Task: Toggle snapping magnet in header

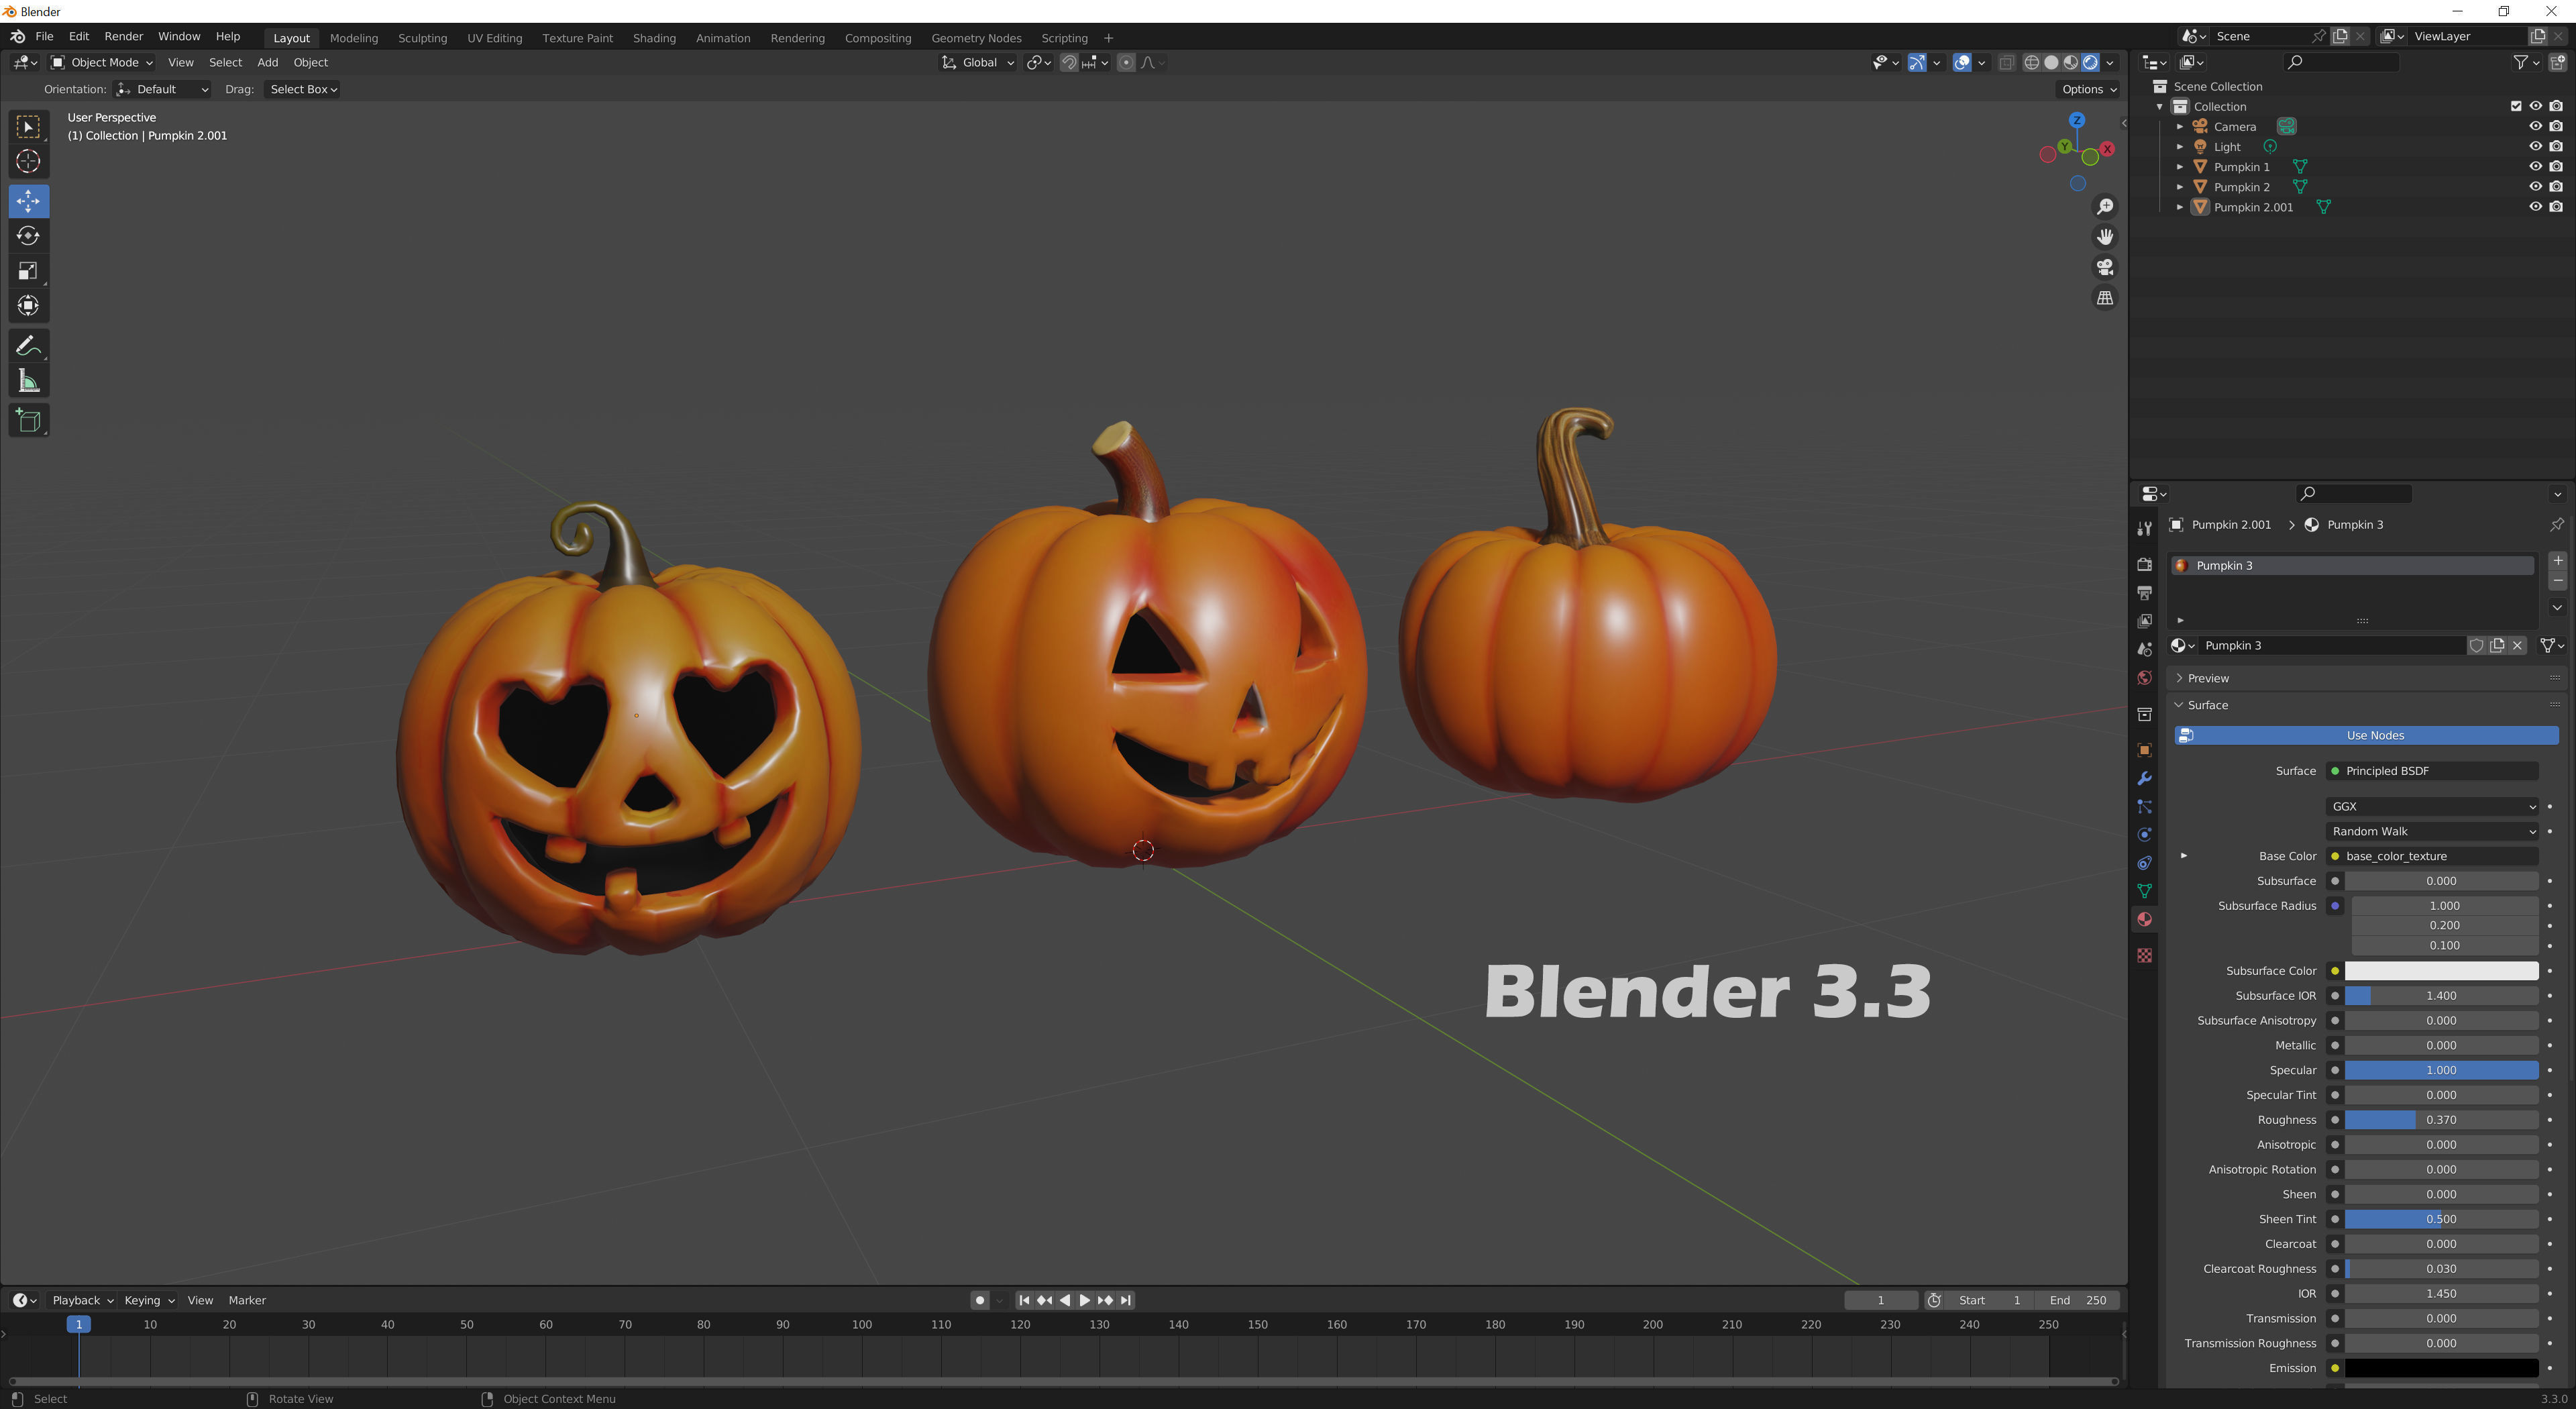Action: pyautogui.click(x=1069, y=62)
